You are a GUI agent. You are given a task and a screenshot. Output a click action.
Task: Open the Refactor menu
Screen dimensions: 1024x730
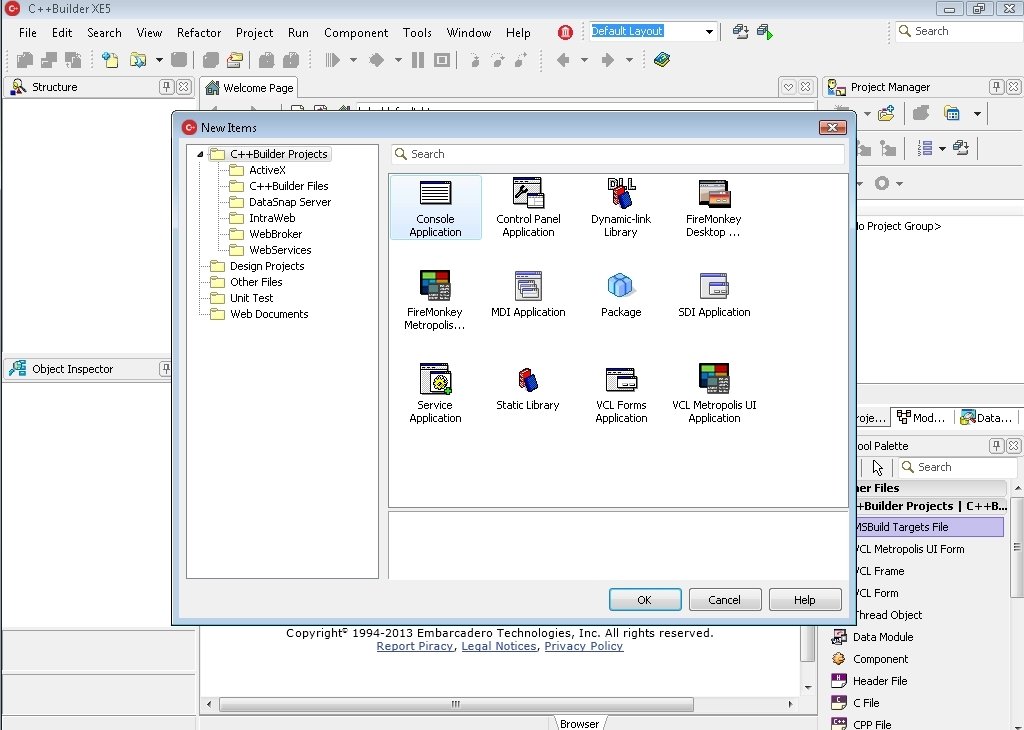click(x=199, y=33)
